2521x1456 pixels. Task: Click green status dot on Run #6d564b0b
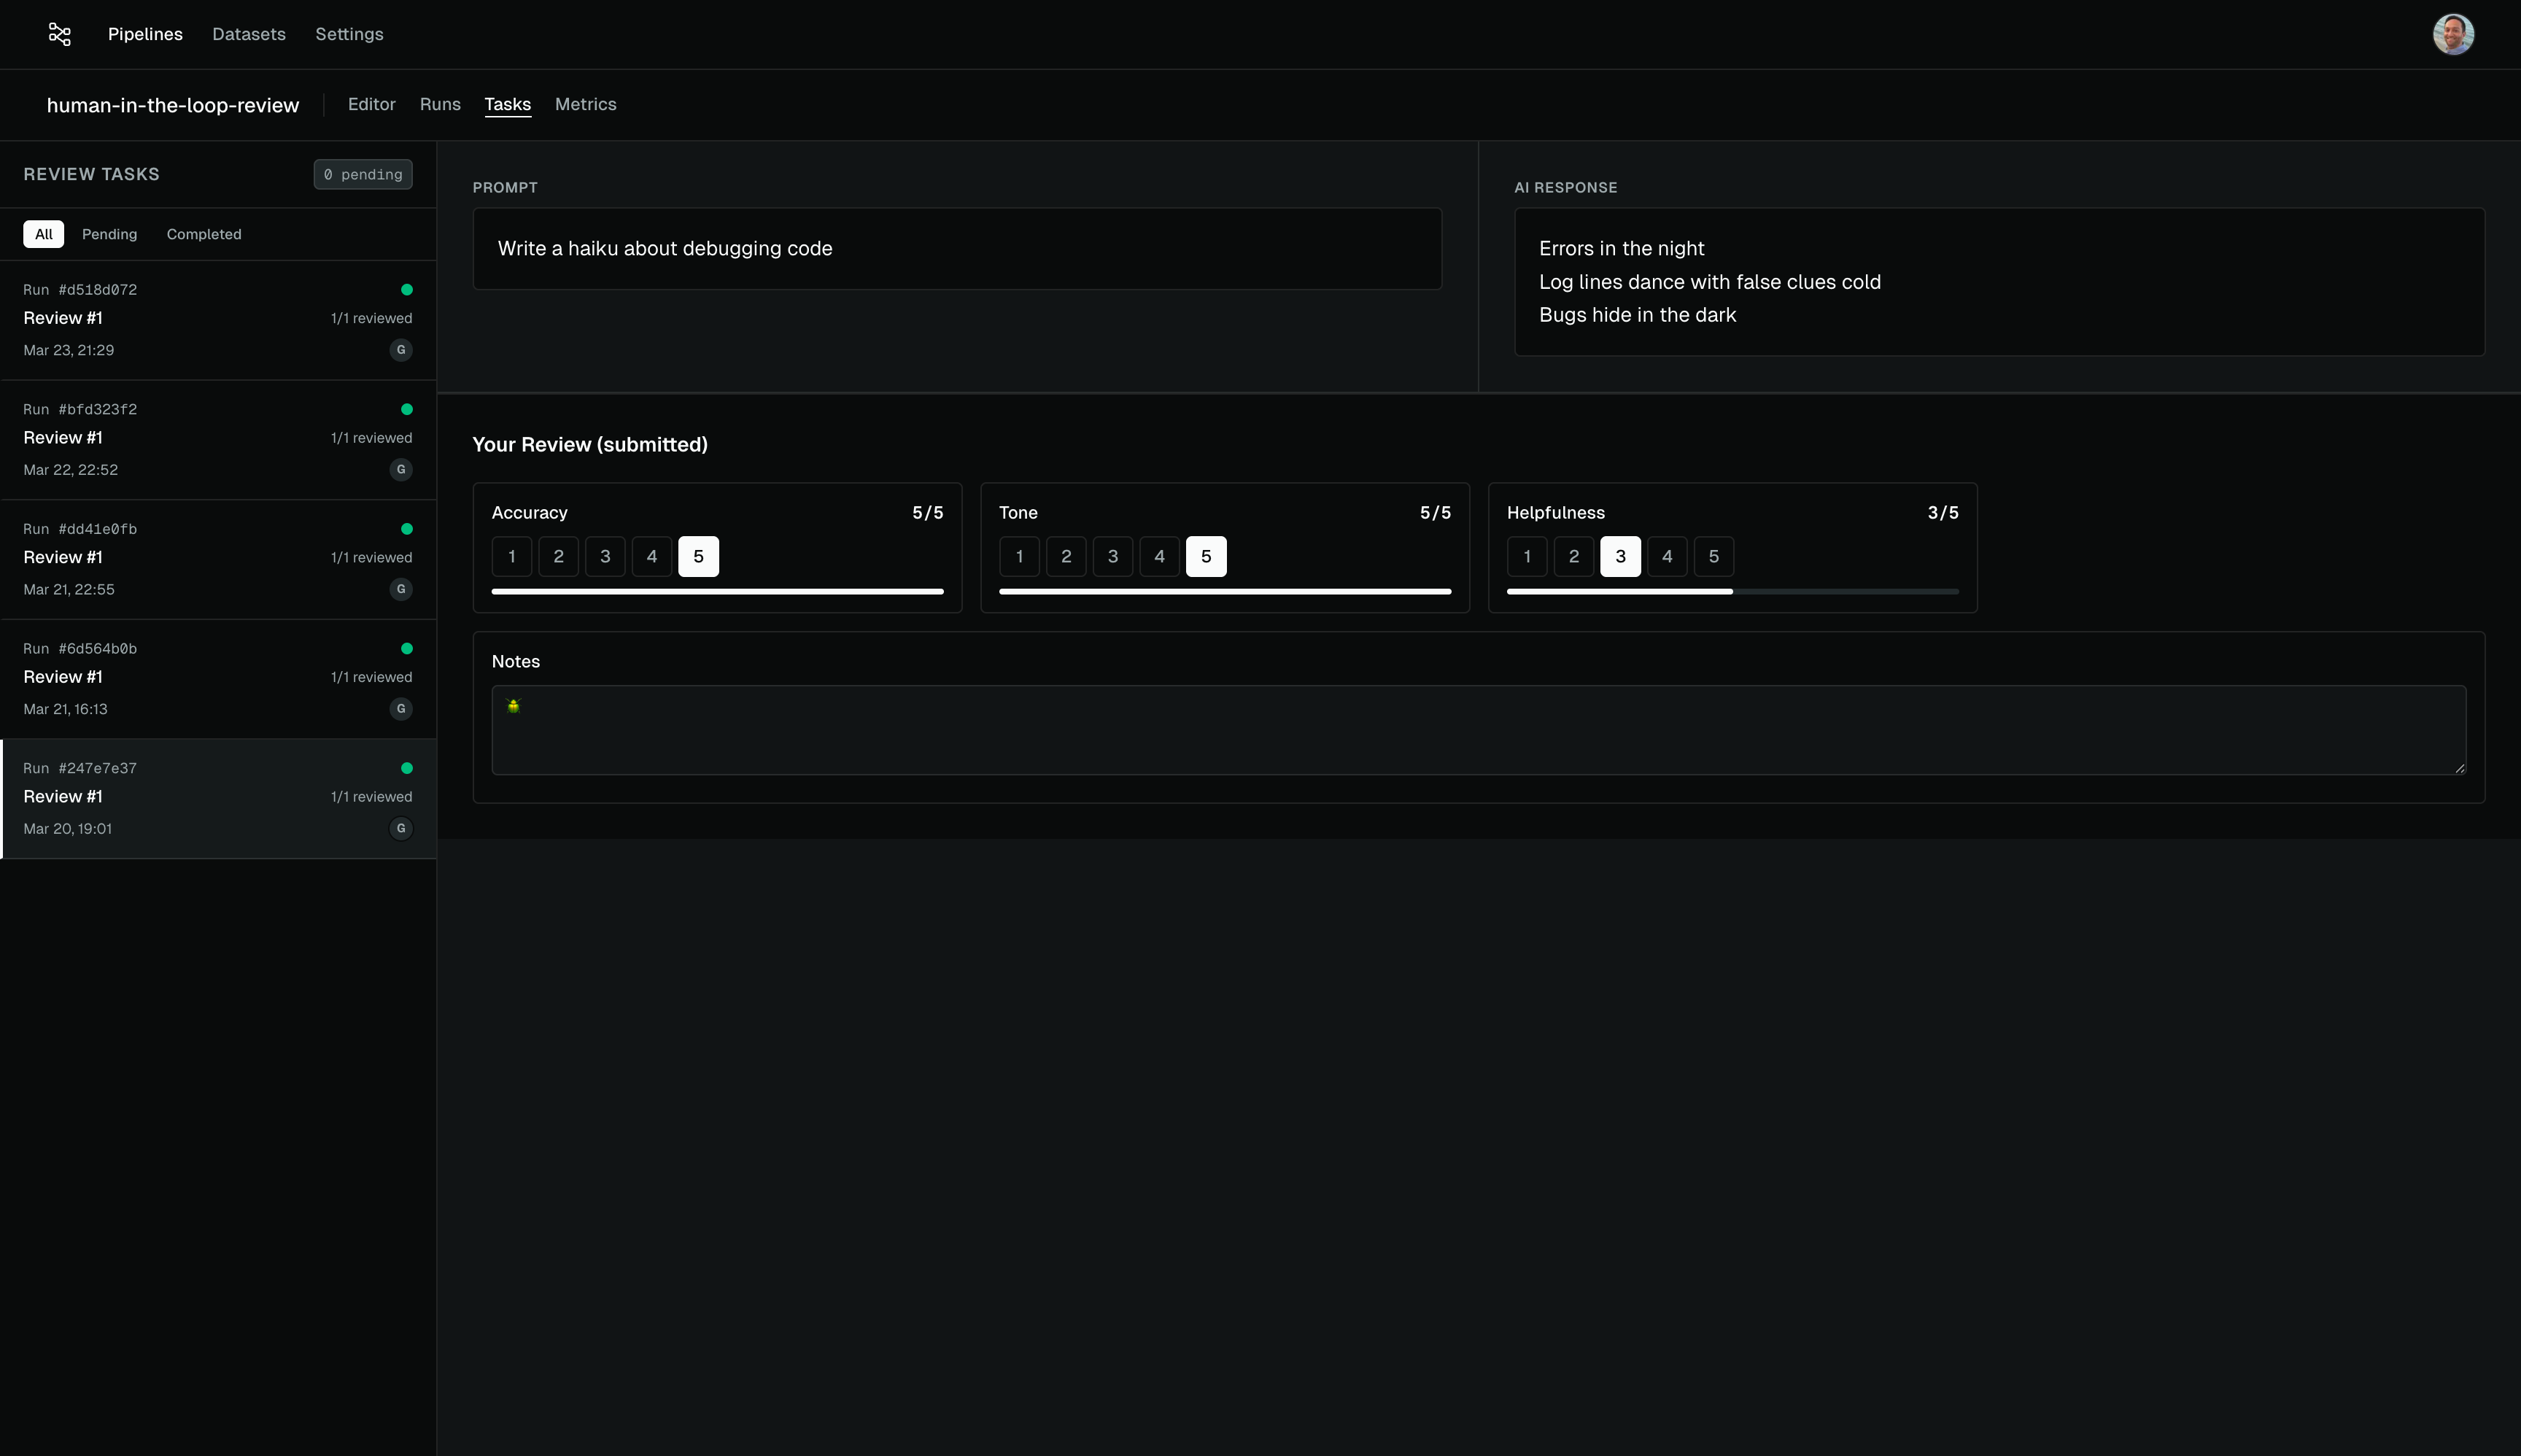(407, 648)
